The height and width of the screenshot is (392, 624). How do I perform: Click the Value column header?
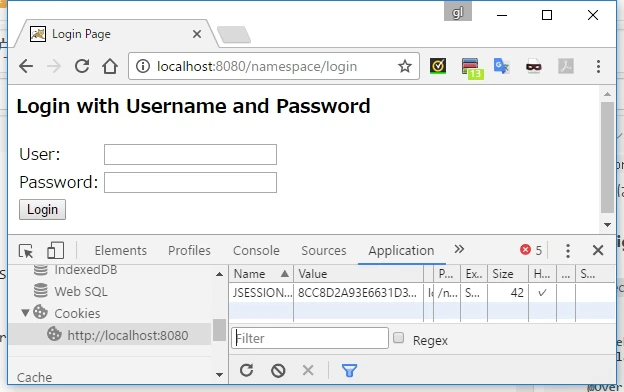click(359, 274)
